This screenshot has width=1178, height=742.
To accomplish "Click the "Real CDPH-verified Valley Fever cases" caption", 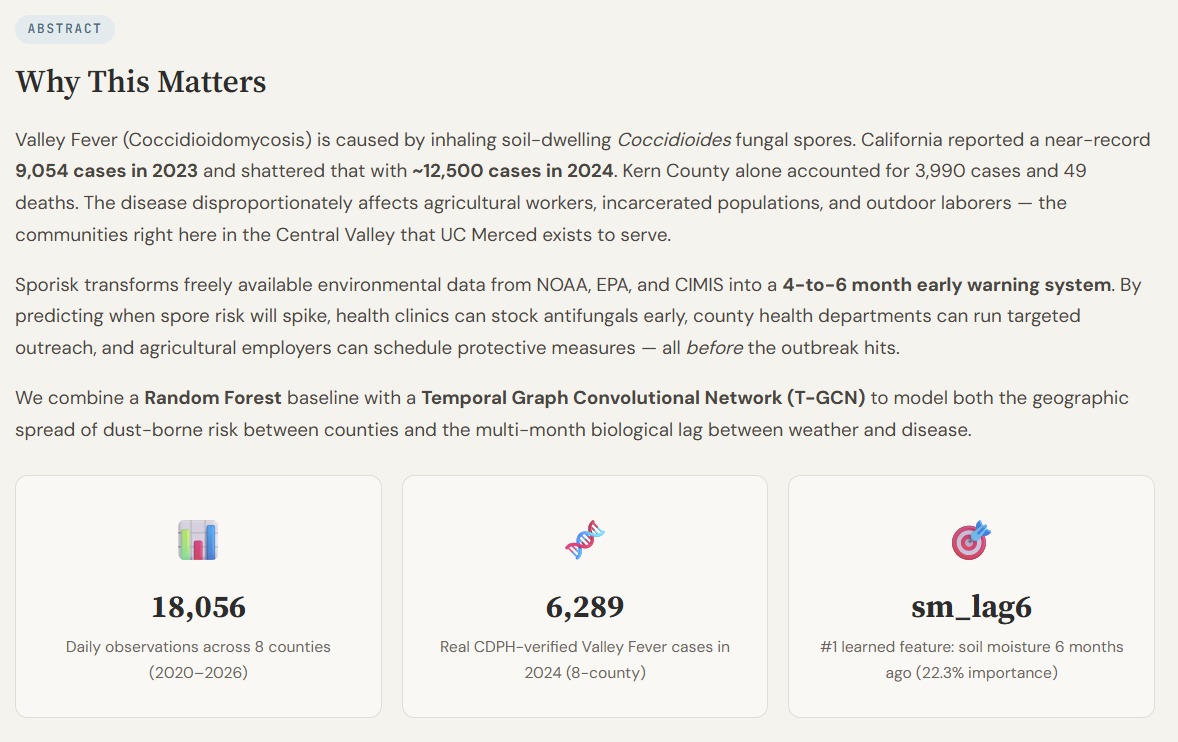I will pyautogui.click(x=585, y=647).
